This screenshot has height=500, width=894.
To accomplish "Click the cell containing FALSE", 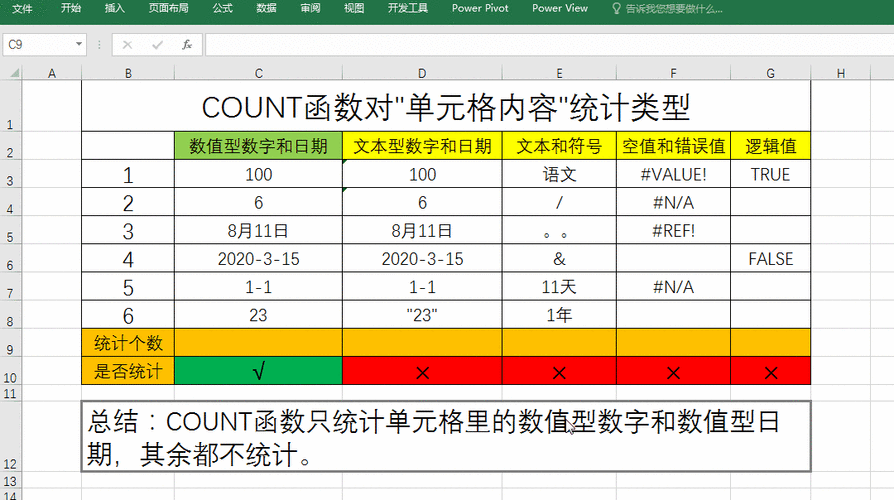I will (x=770, y=259).
